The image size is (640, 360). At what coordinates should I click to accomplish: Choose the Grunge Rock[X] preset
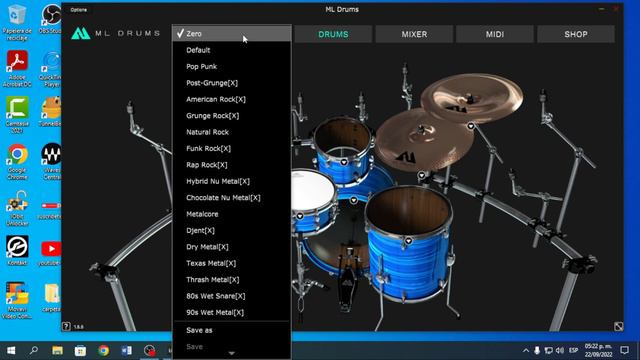231,116
